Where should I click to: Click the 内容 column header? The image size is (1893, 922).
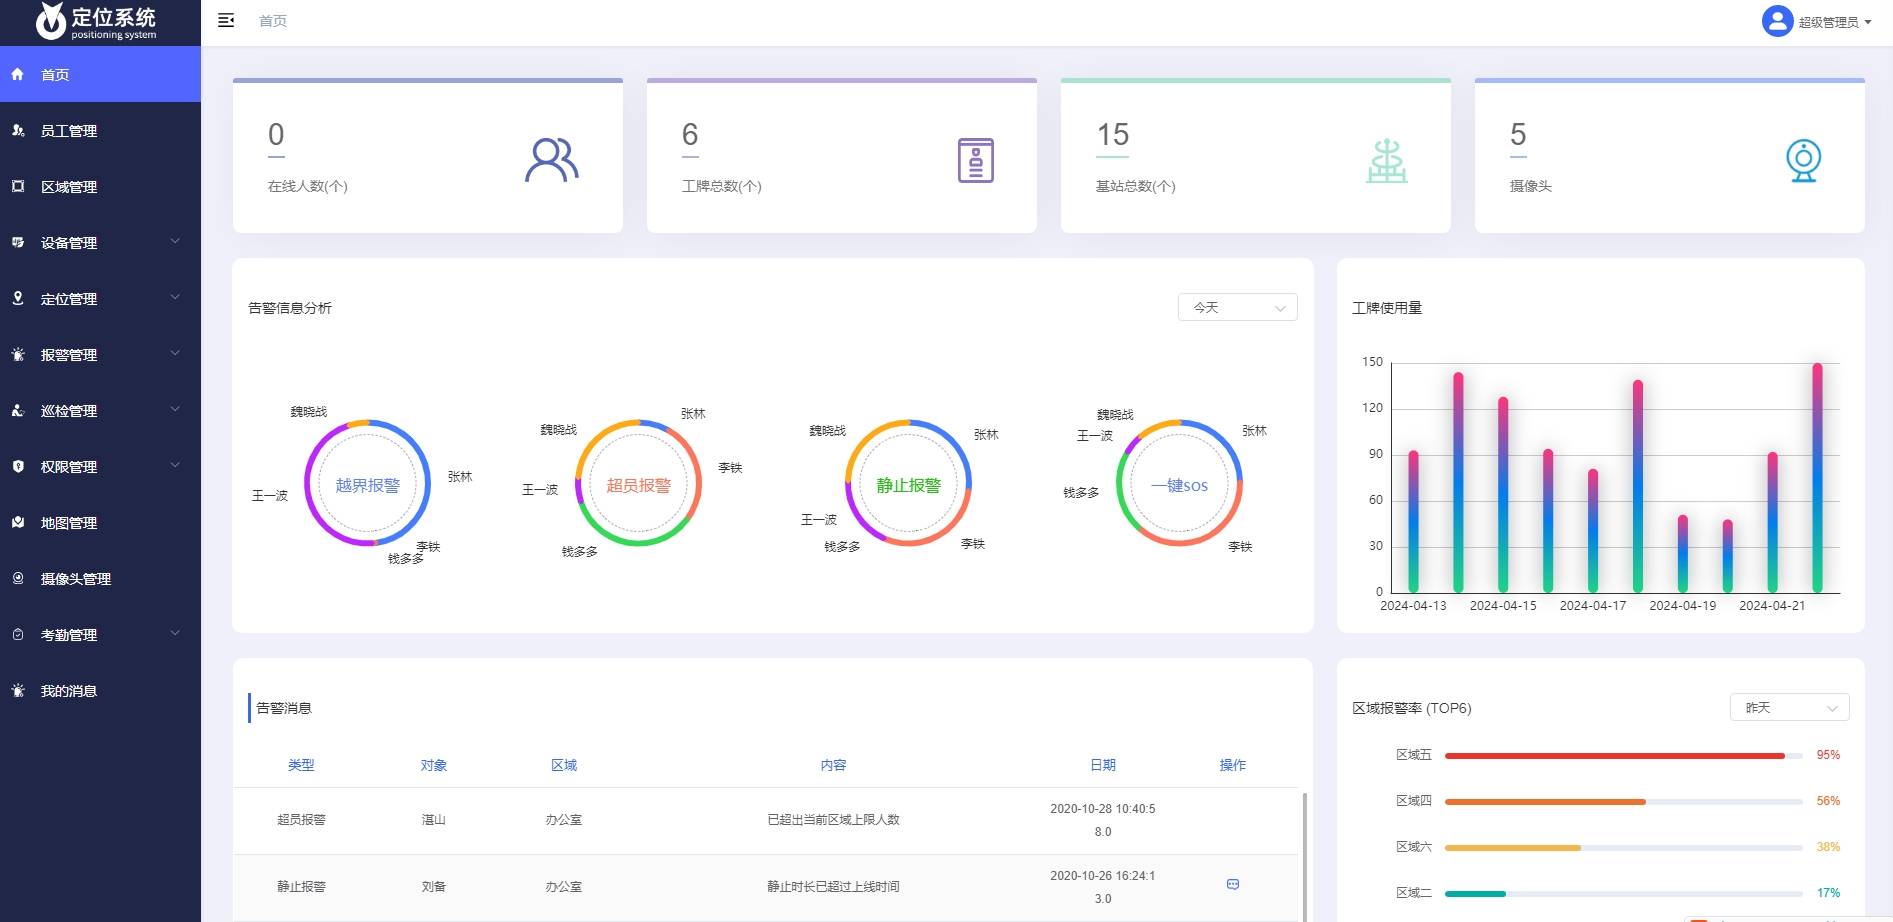coord(833,765)
